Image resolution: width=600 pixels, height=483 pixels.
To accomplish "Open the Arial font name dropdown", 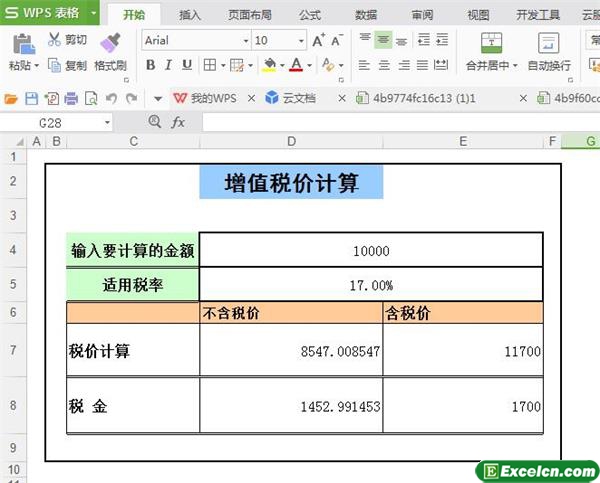I will point(246,40).
